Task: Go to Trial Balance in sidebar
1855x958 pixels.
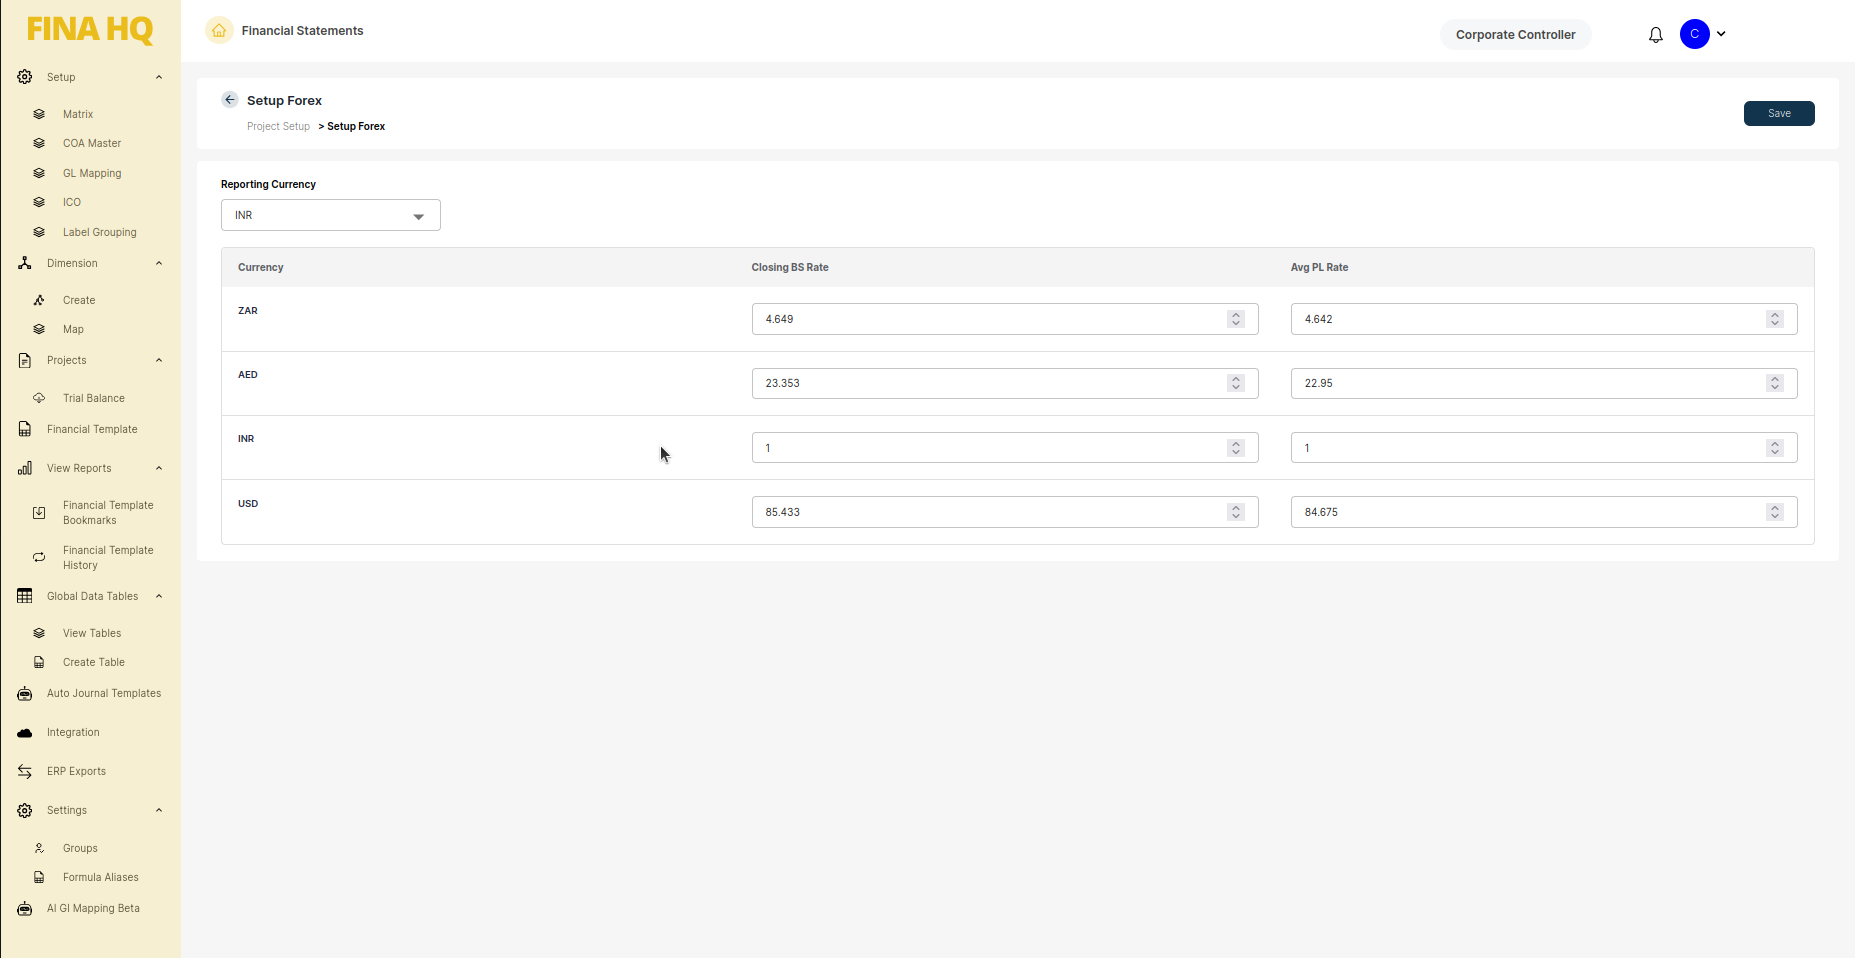Action: pos(94,399)
